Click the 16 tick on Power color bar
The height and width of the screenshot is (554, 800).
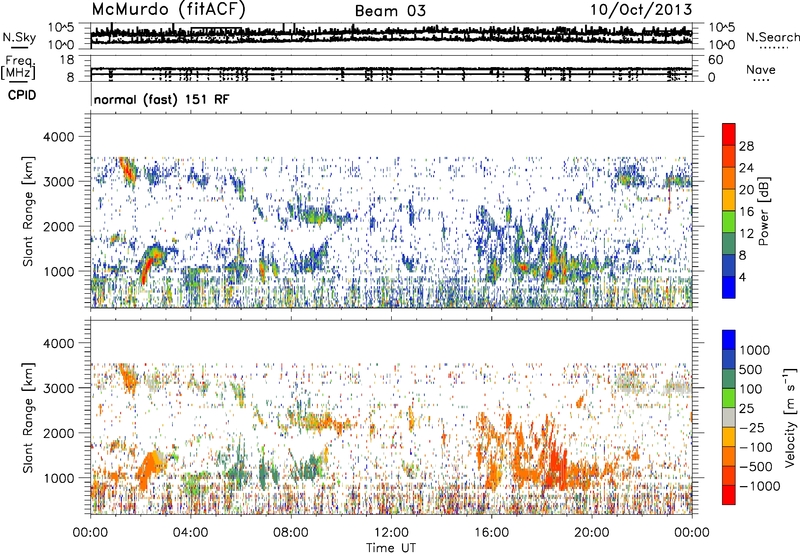coord(746,212)
